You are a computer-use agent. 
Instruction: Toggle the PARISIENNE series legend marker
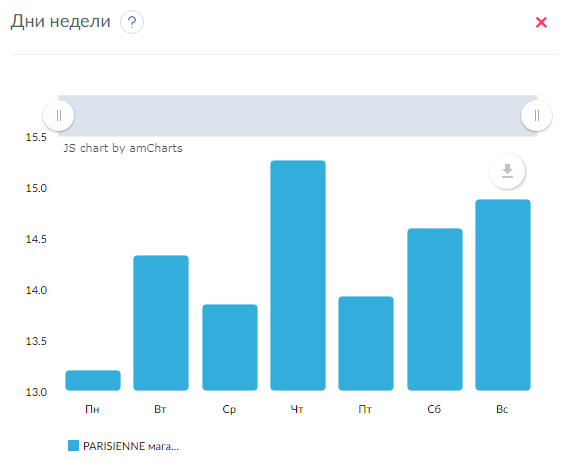tap(73, 445)
